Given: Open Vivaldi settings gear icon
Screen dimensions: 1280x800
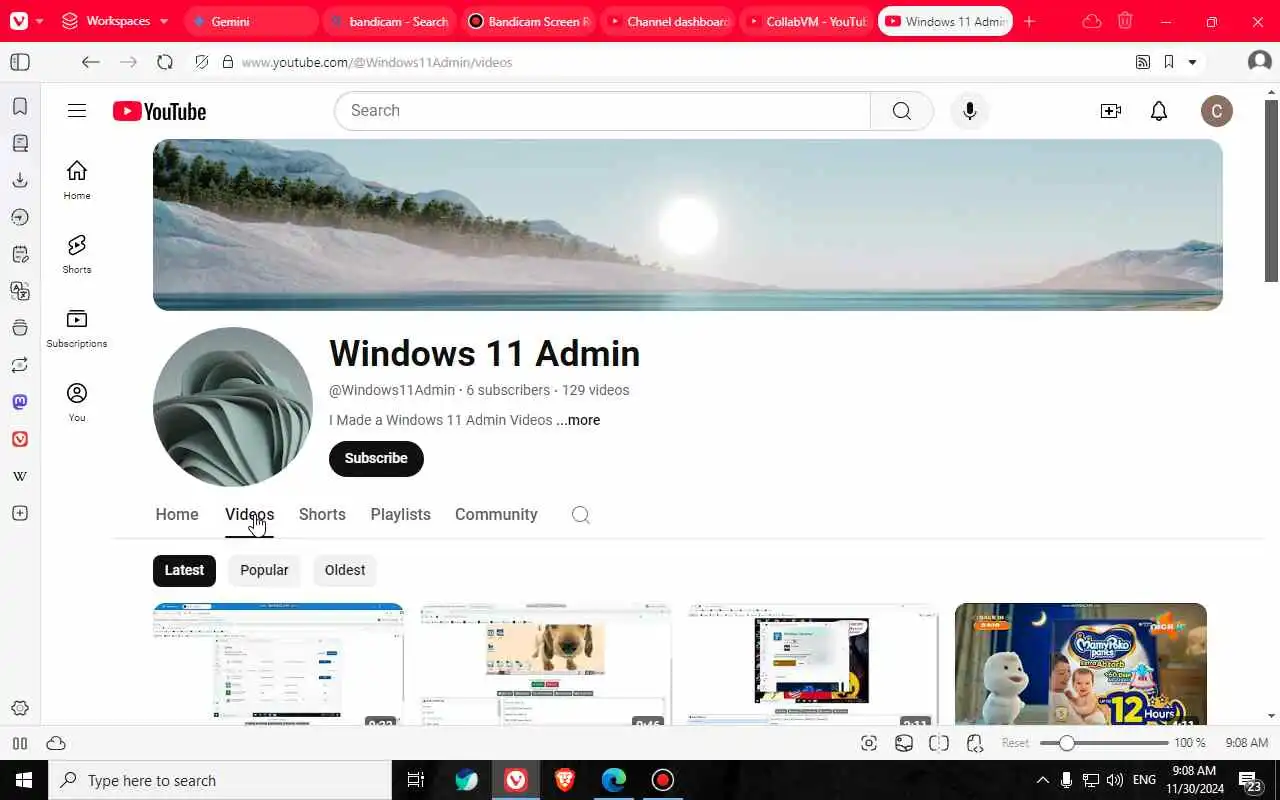Looking at the screenshot, I should [20, 708].
